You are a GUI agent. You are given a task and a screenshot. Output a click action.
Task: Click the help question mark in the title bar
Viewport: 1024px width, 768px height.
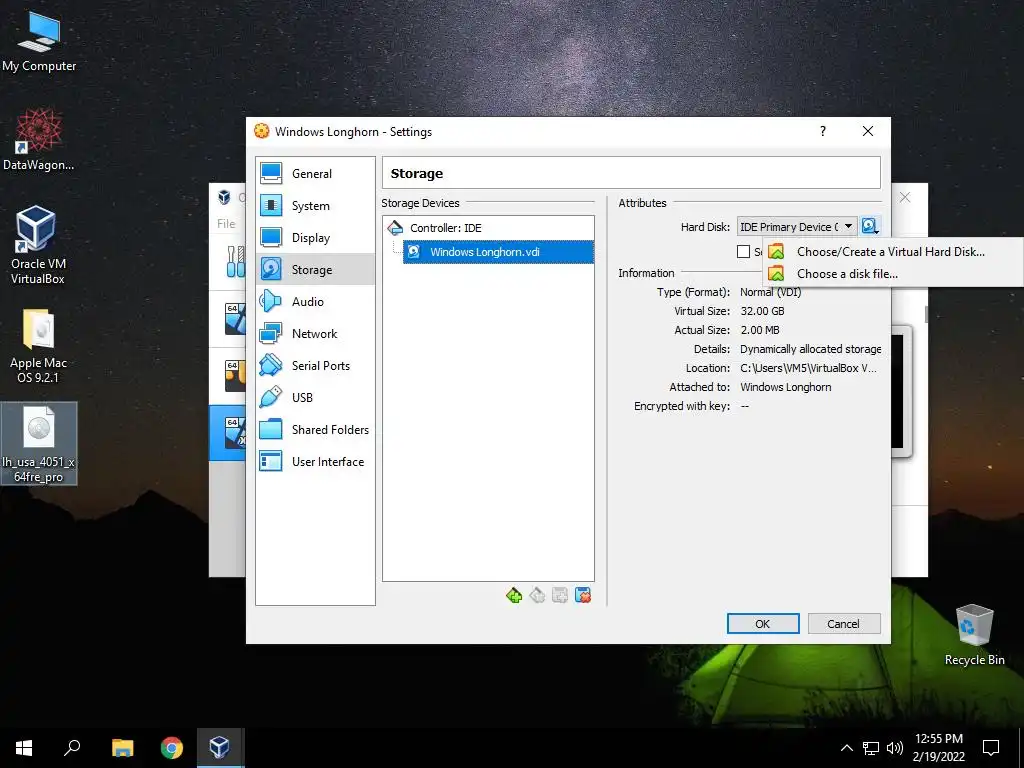[823, 131]
